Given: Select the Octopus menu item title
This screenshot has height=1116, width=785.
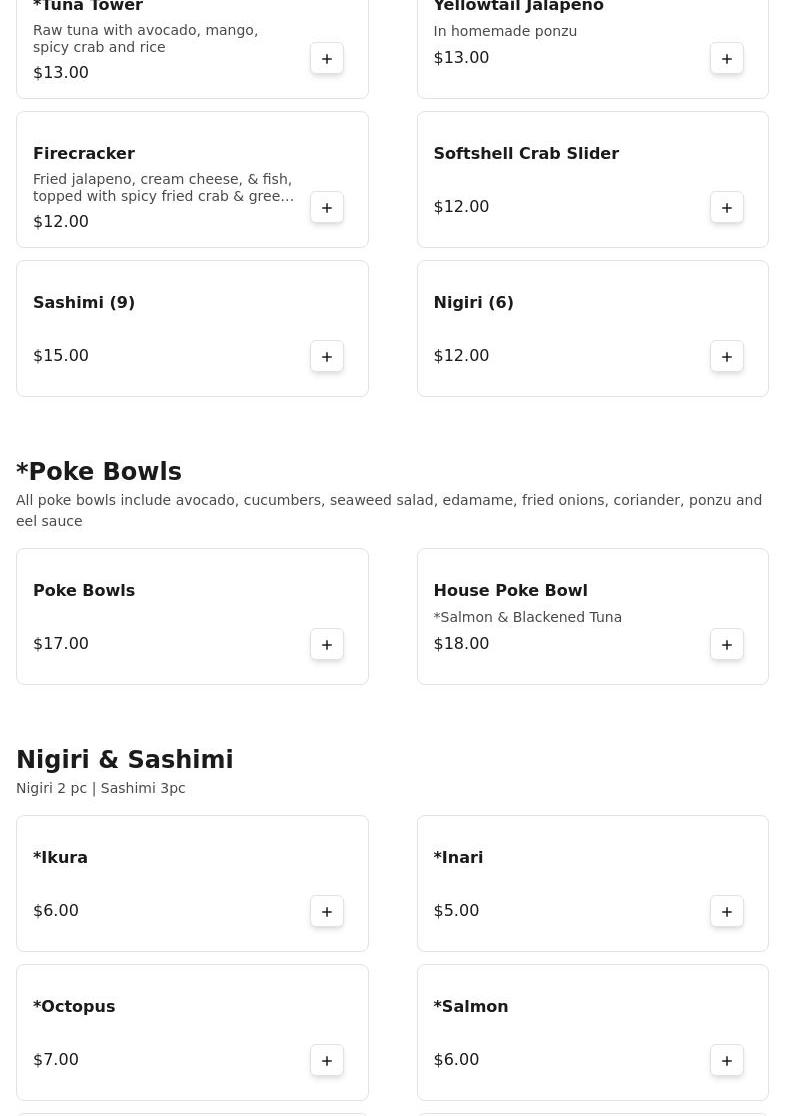Looking at the screenshot, I should pyautogui.click(x=74, y=1007).
